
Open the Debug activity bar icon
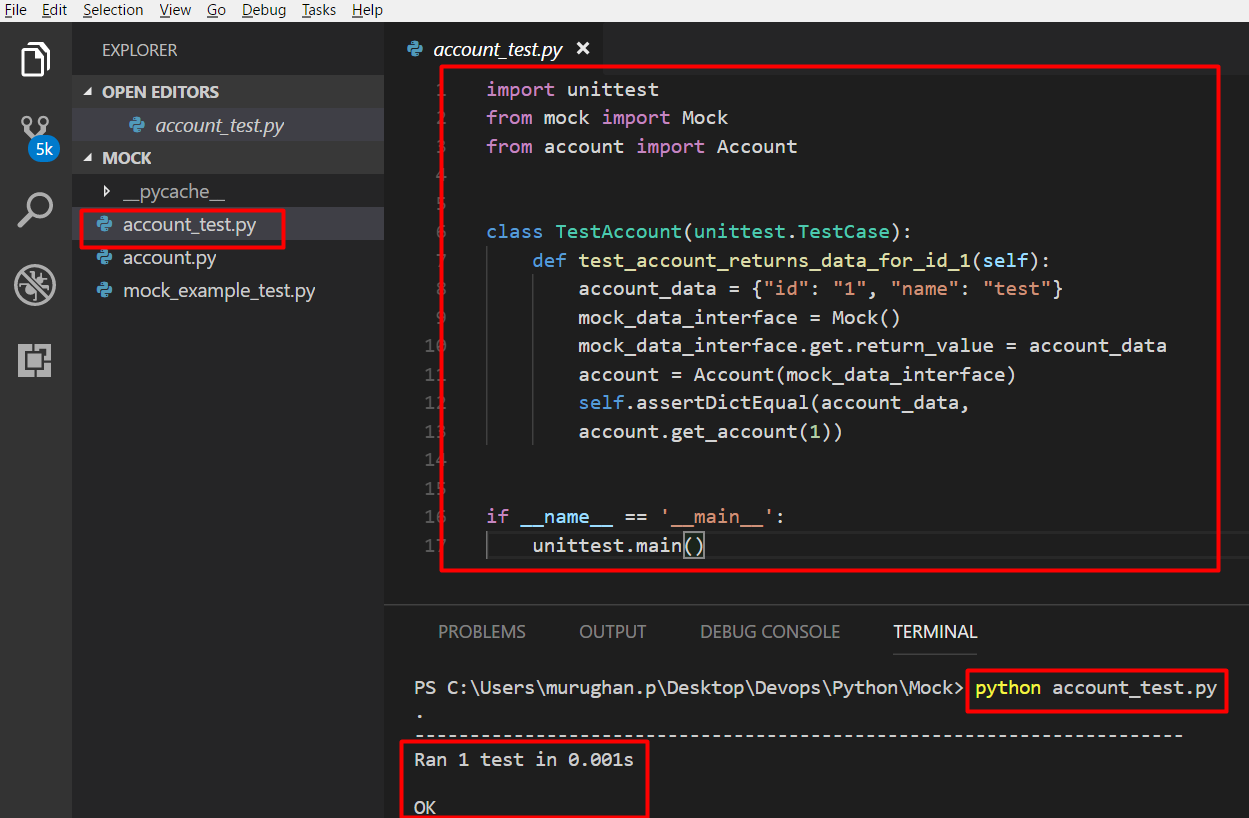(x=35, y=285)
